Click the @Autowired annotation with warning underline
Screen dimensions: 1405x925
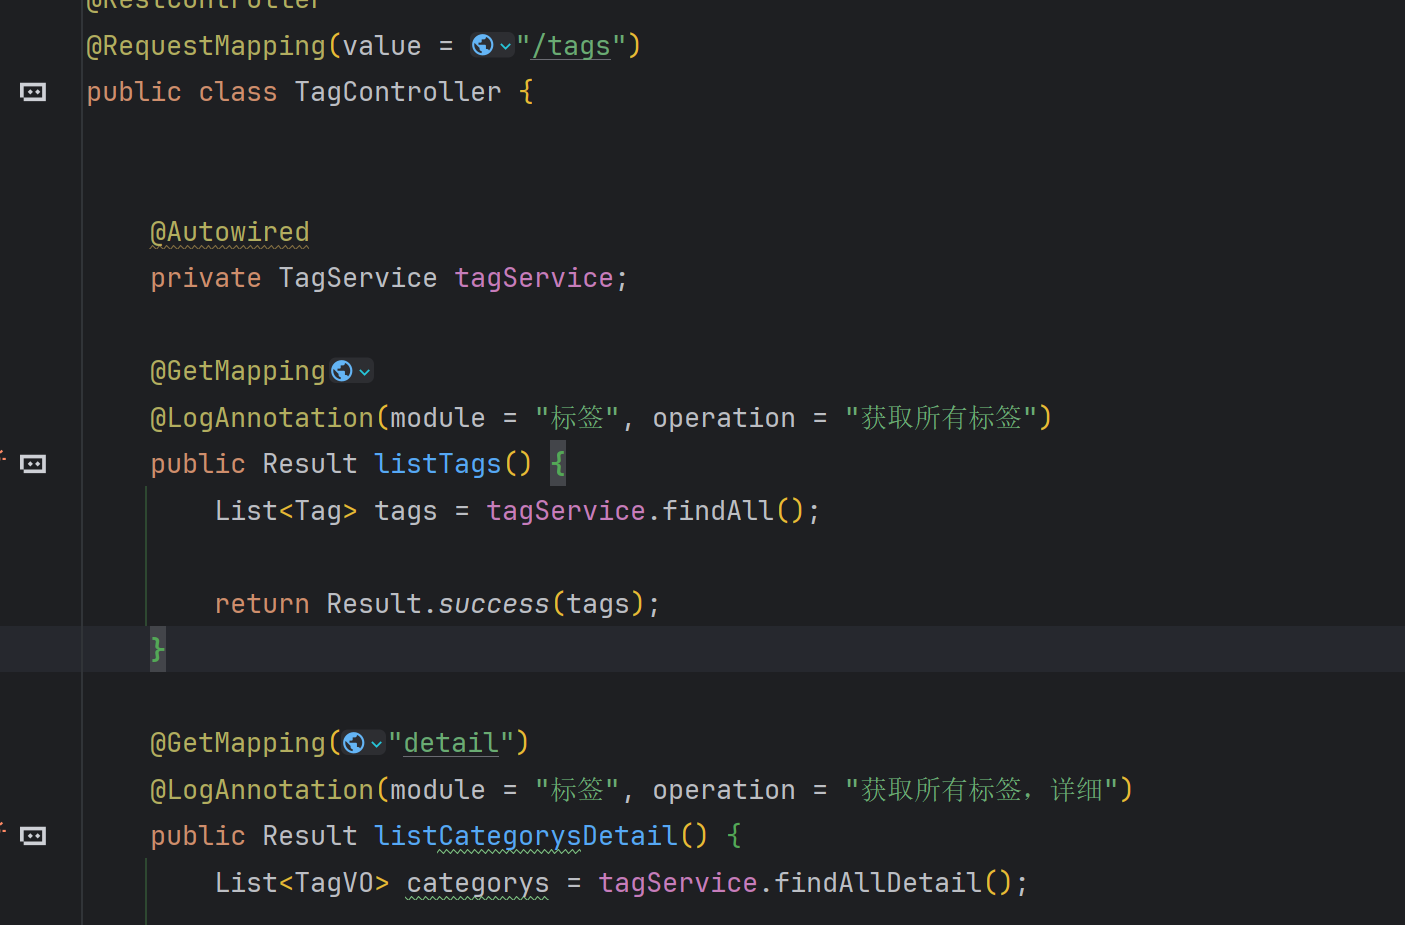229,232
